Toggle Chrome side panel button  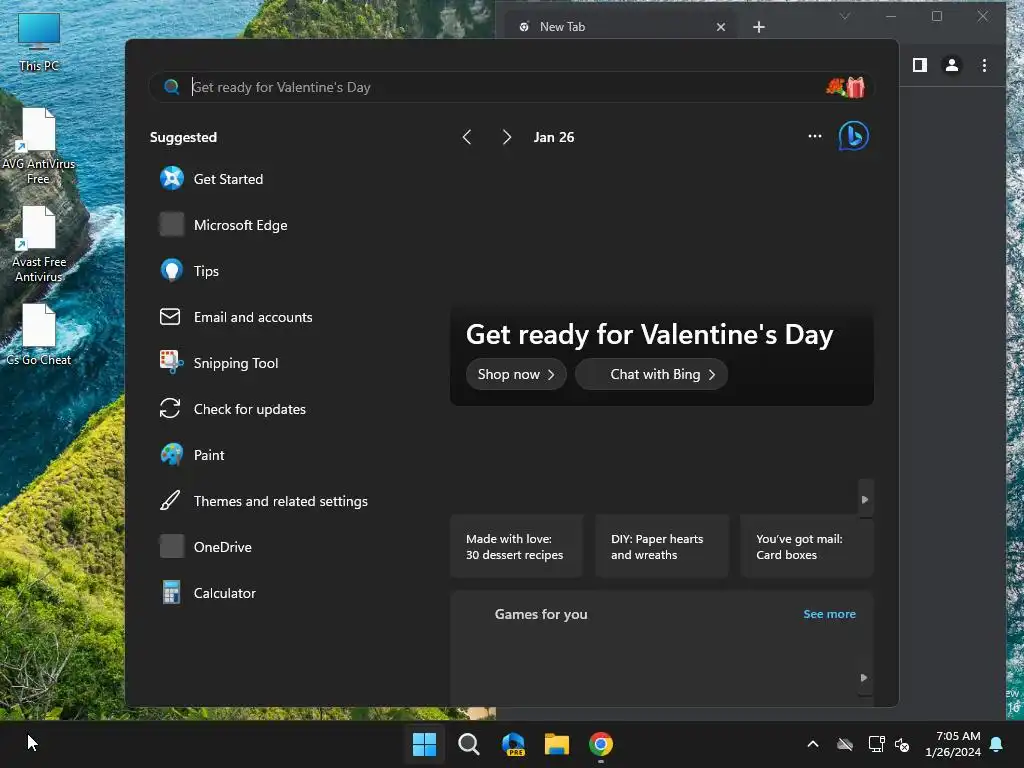pyautogui.click(x=920, y=65)
